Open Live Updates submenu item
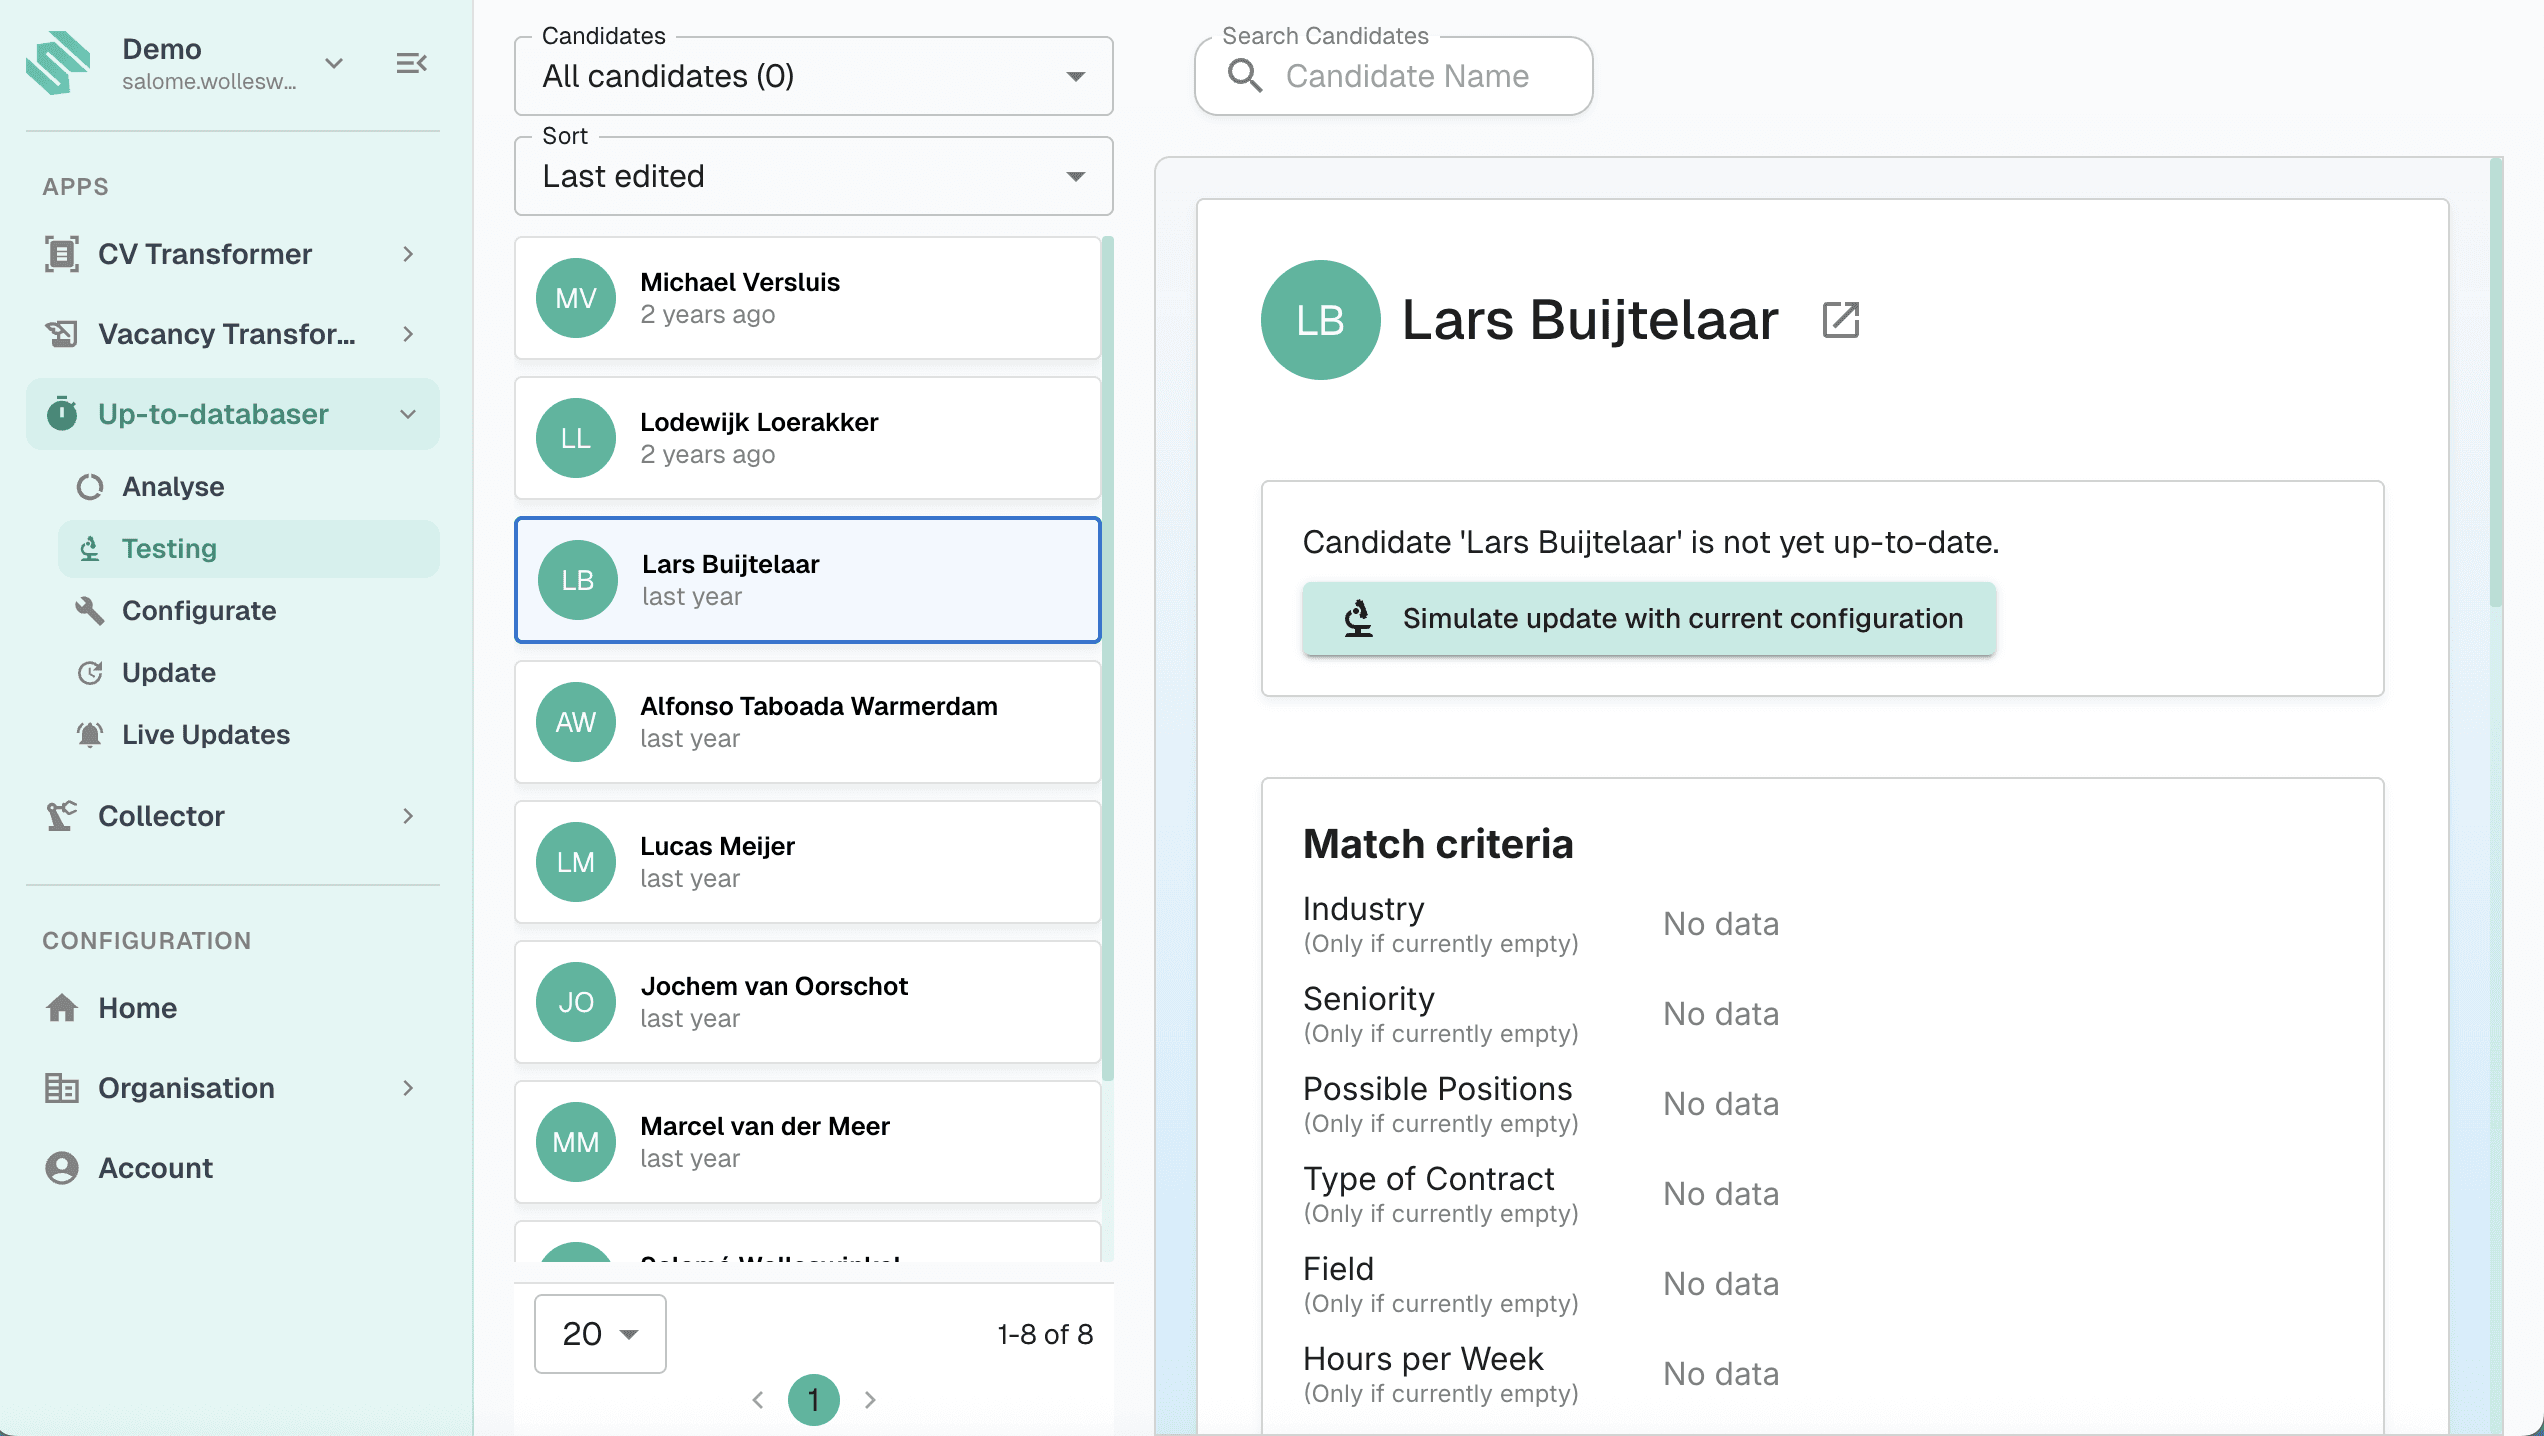The height and width of the screenshot is (1436, 2544). 205,735
